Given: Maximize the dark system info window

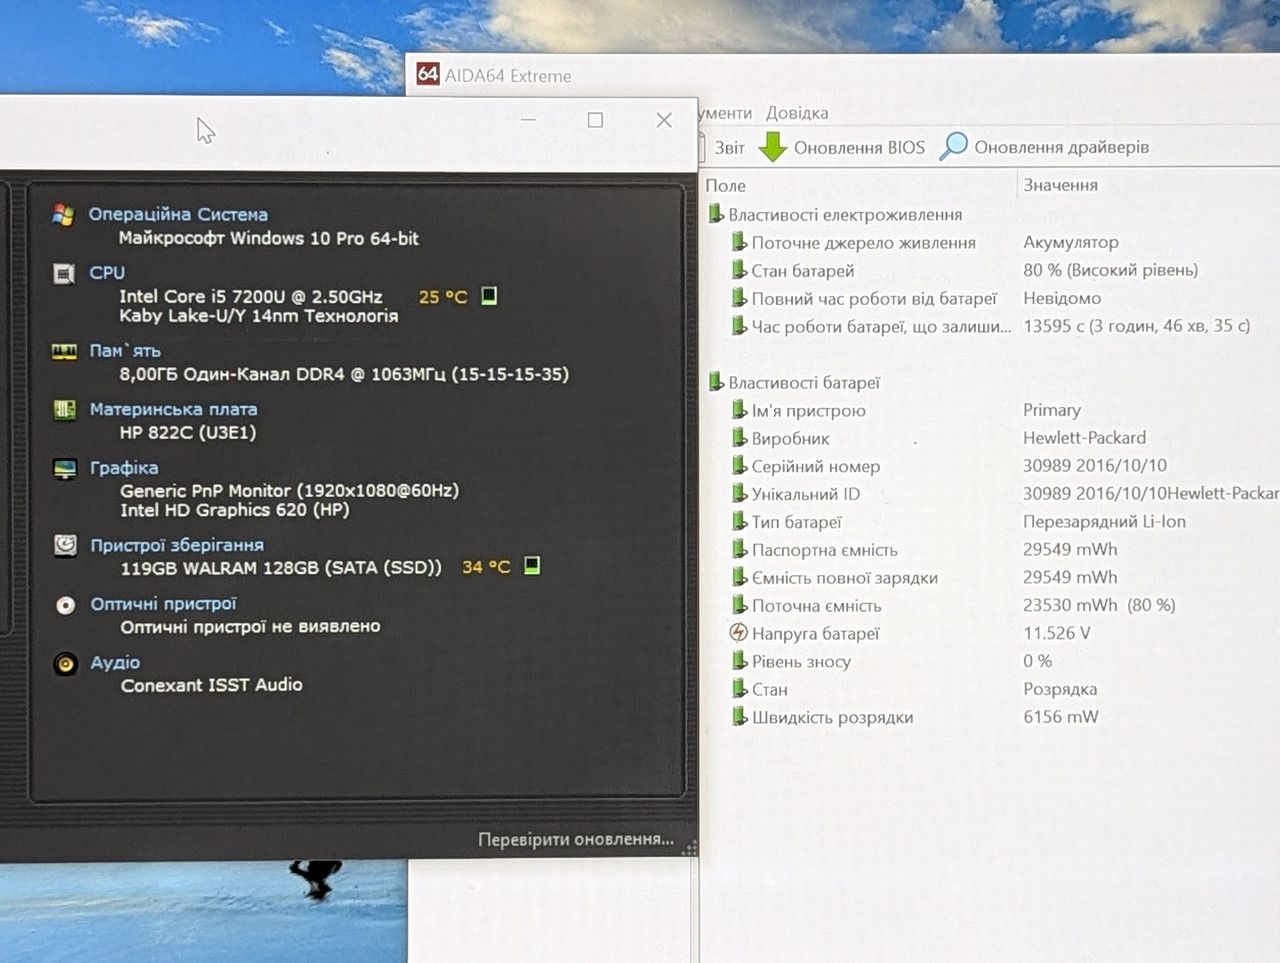Looking at the screenshot, I should tap(595, 120).
